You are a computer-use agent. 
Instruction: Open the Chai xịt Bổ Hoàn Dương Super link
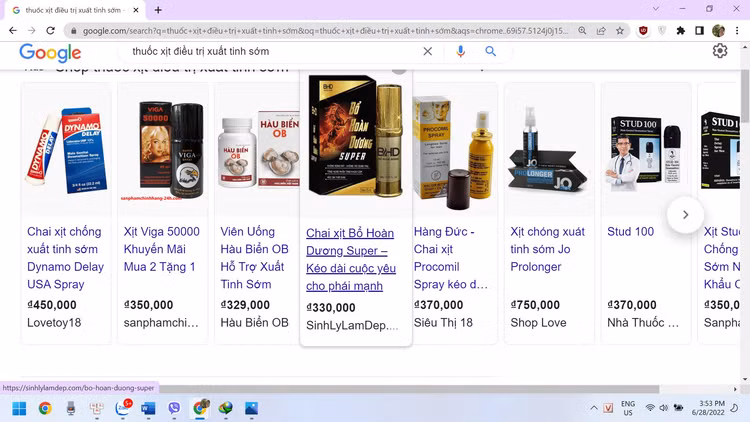point(350,259)
